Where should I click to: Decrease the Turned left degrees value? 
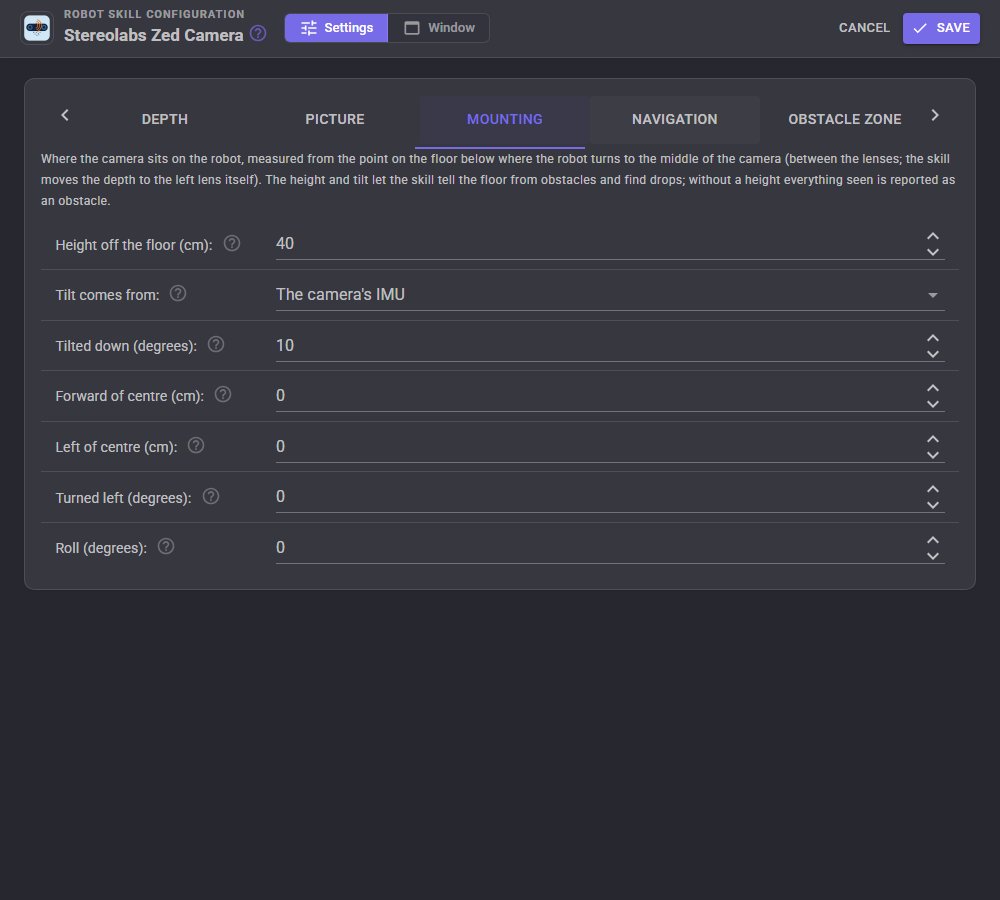pyautogui.click(x=932, y=505)
